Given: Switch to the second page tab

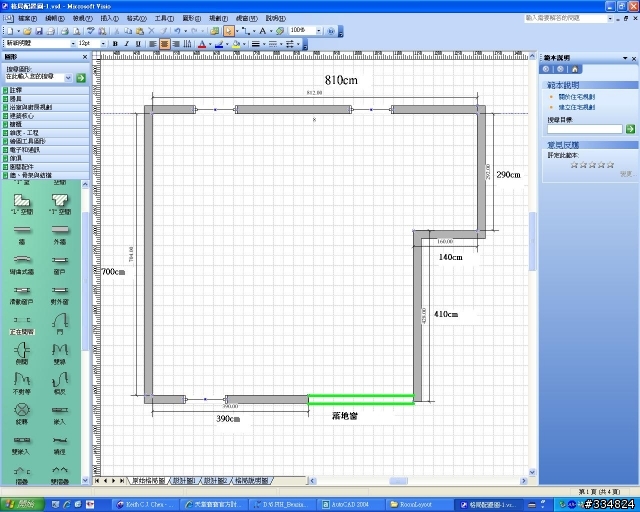Looking at the screenshot, I should 184,481.
